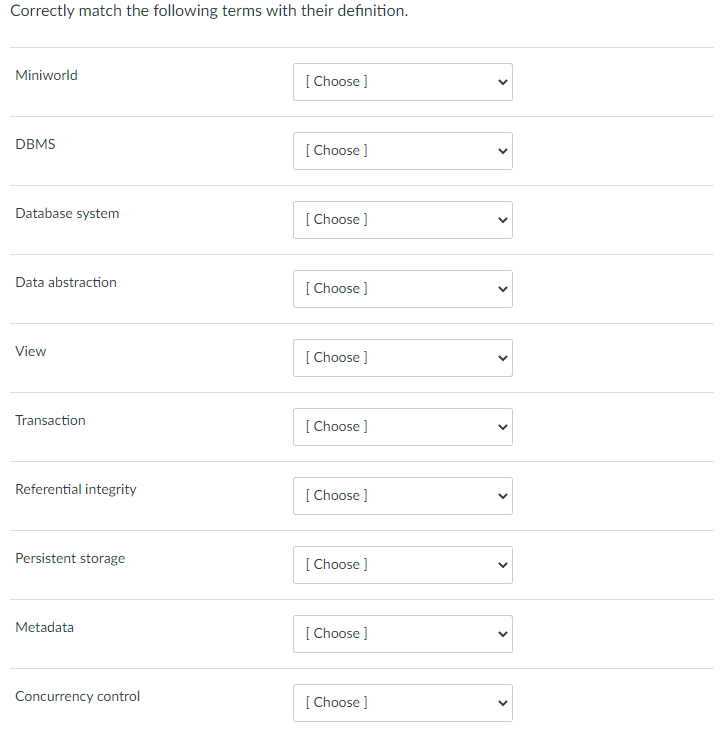
Task: Expand the Database system dropdown
Action: (402, 220)
